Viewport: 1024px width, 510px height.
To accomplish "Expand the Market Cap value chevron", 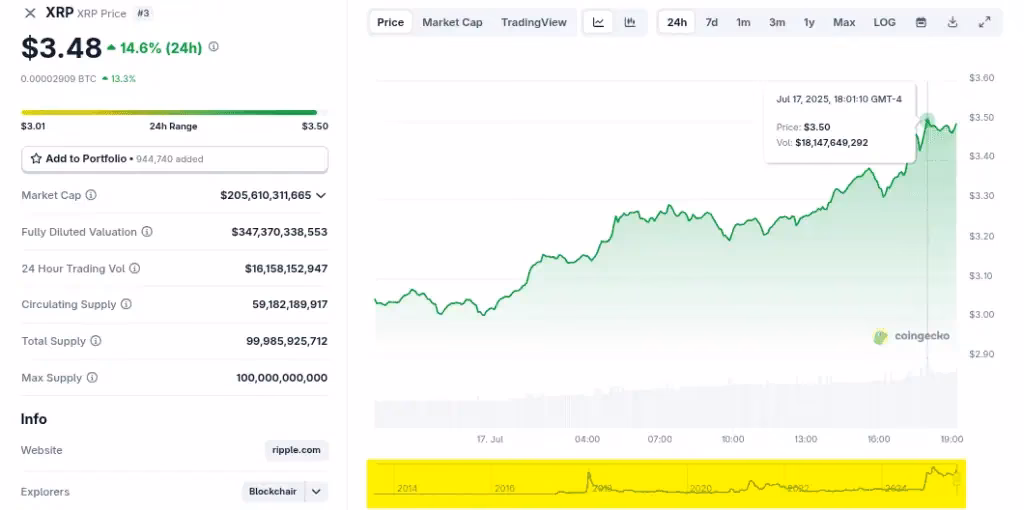I will click(321, 196).
